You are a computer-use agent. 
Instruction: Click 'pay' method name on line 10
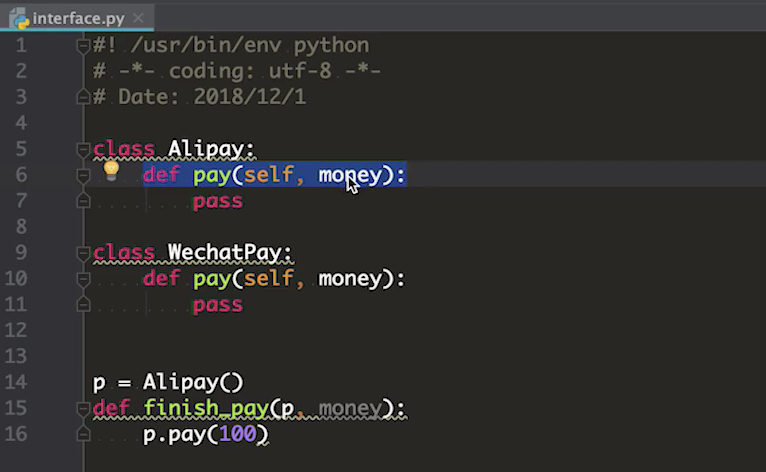tap(212, 279)
